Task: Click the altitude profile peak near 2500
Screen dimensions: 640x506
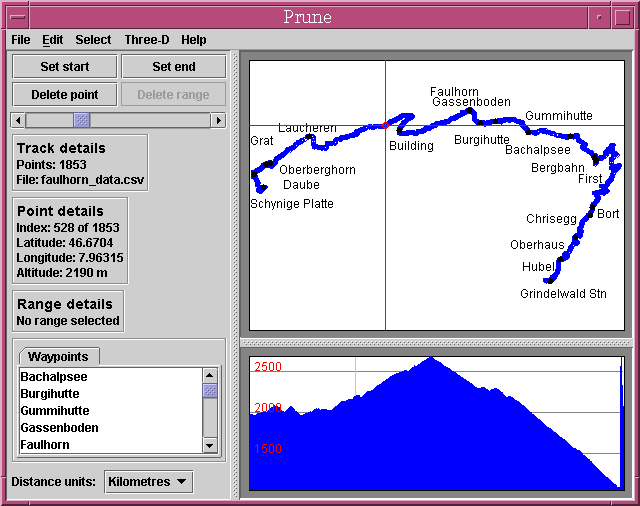Action: pyautogui.click(x=431, y=358)
